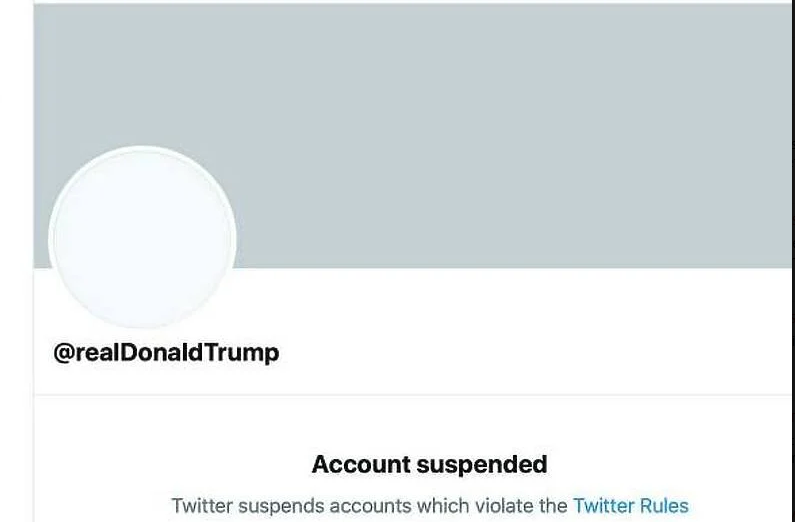
Task: Click the white border ring of avatar
Action: [142, 149]
